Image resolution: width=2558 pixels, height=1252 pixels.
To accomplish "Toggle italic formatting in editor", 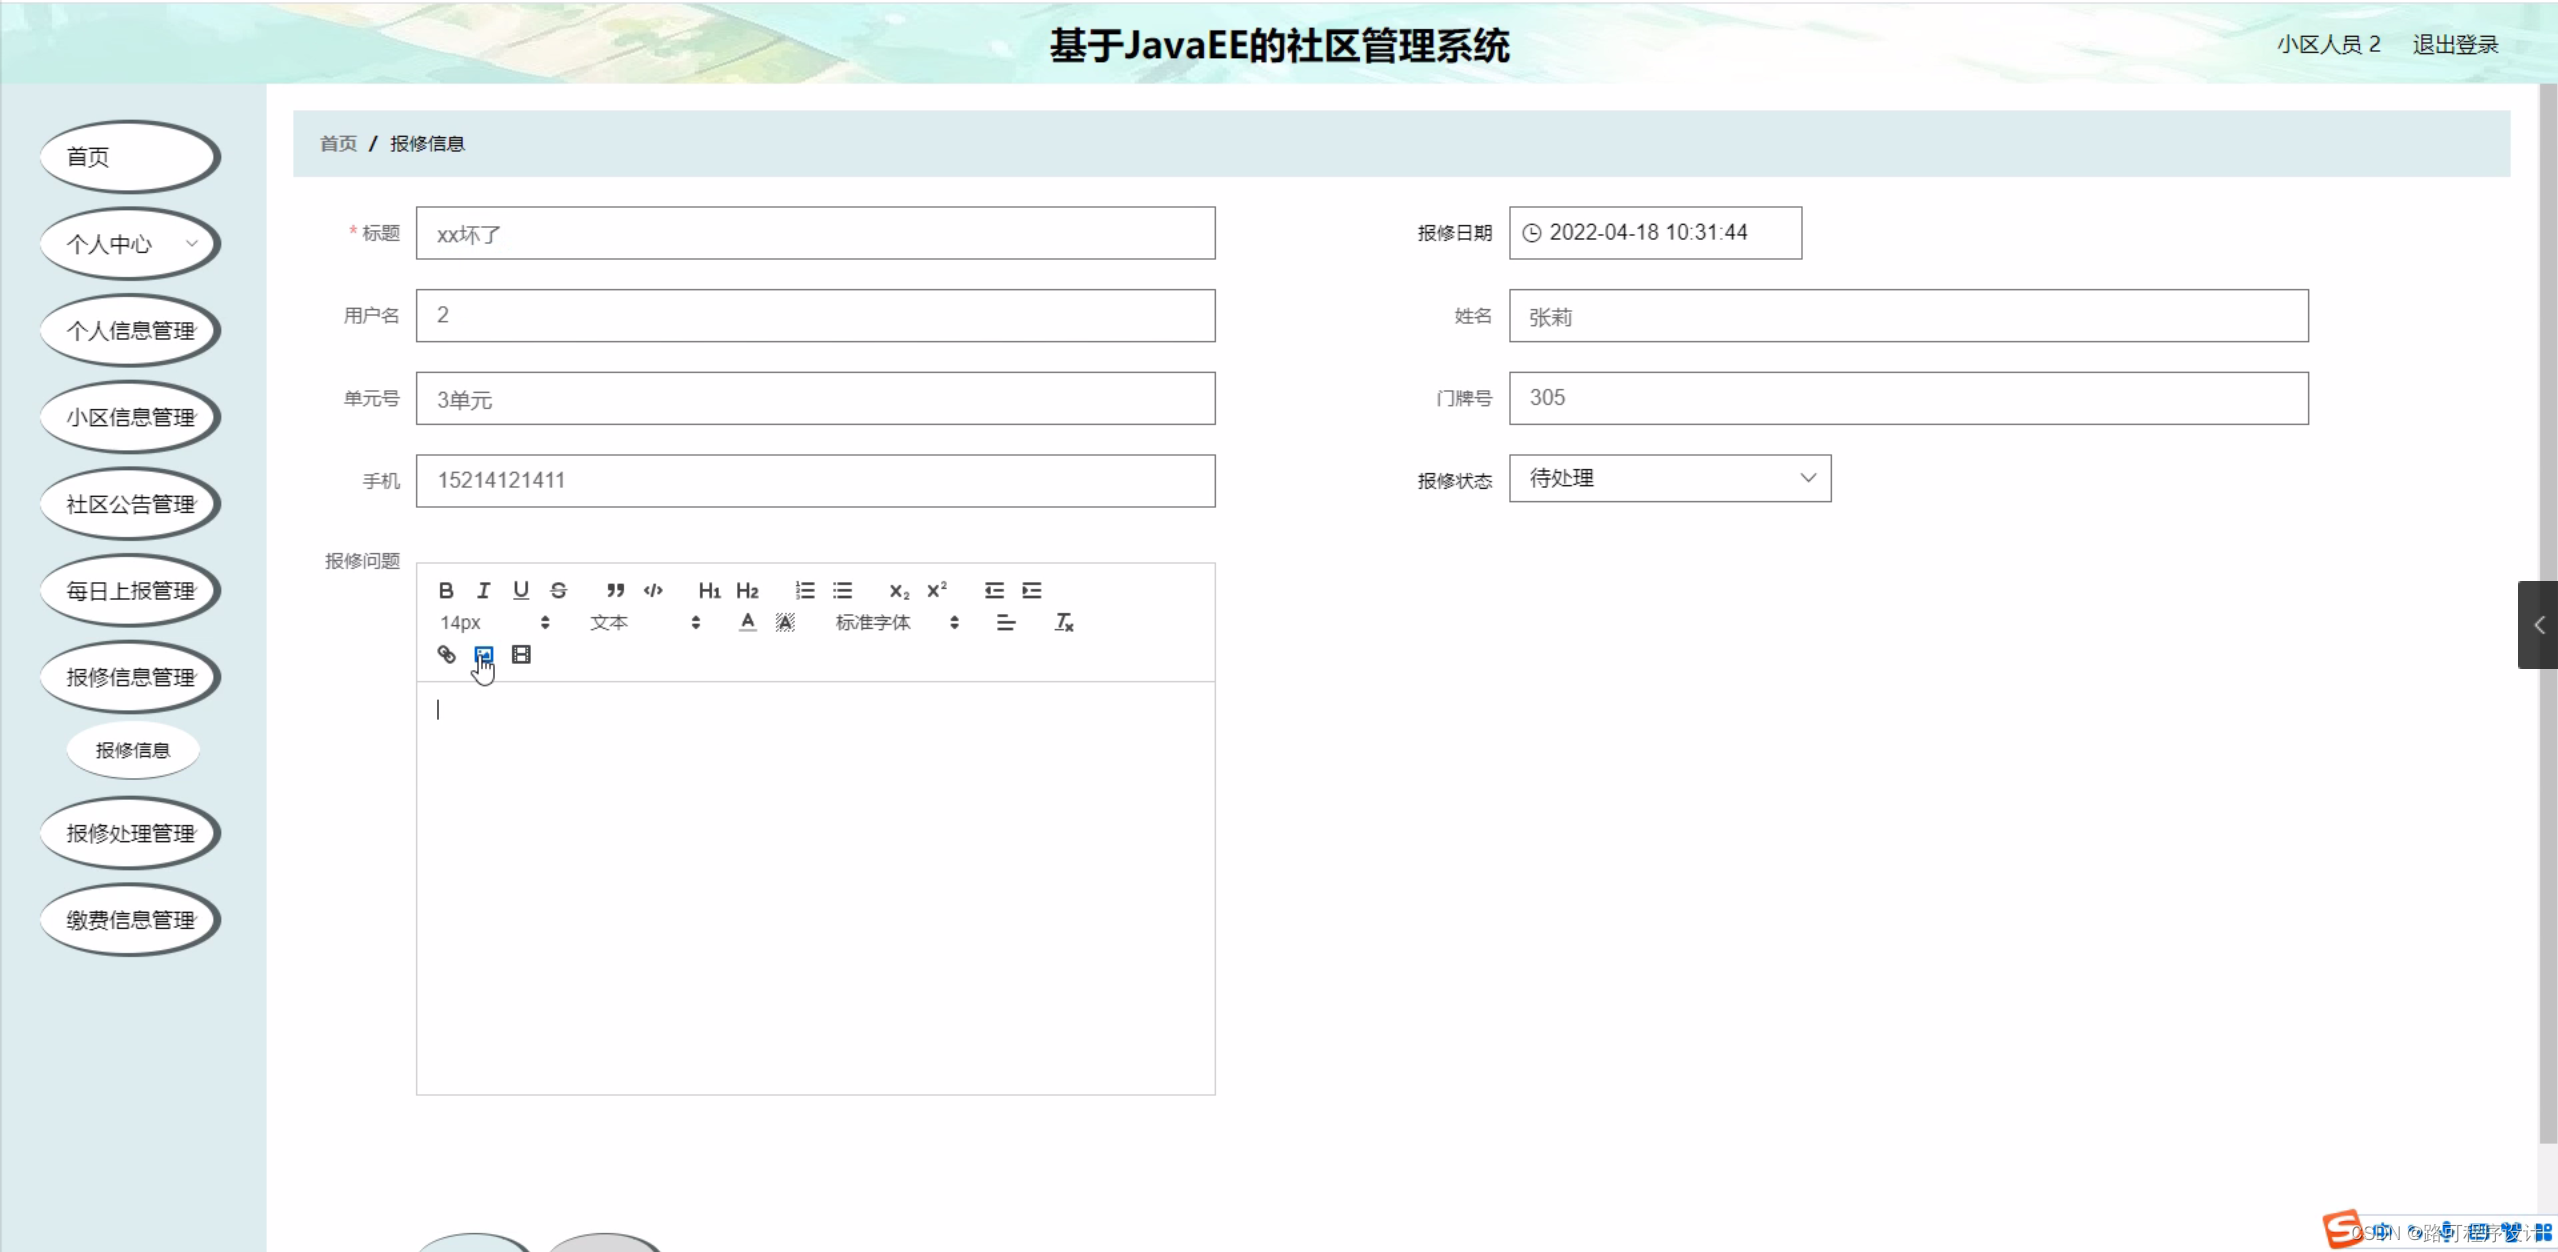I will [483, 590].
